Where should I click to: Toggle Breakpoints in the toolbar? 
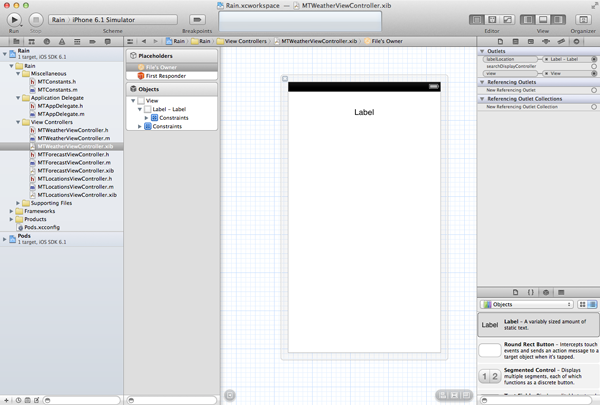tap(197, 19)
